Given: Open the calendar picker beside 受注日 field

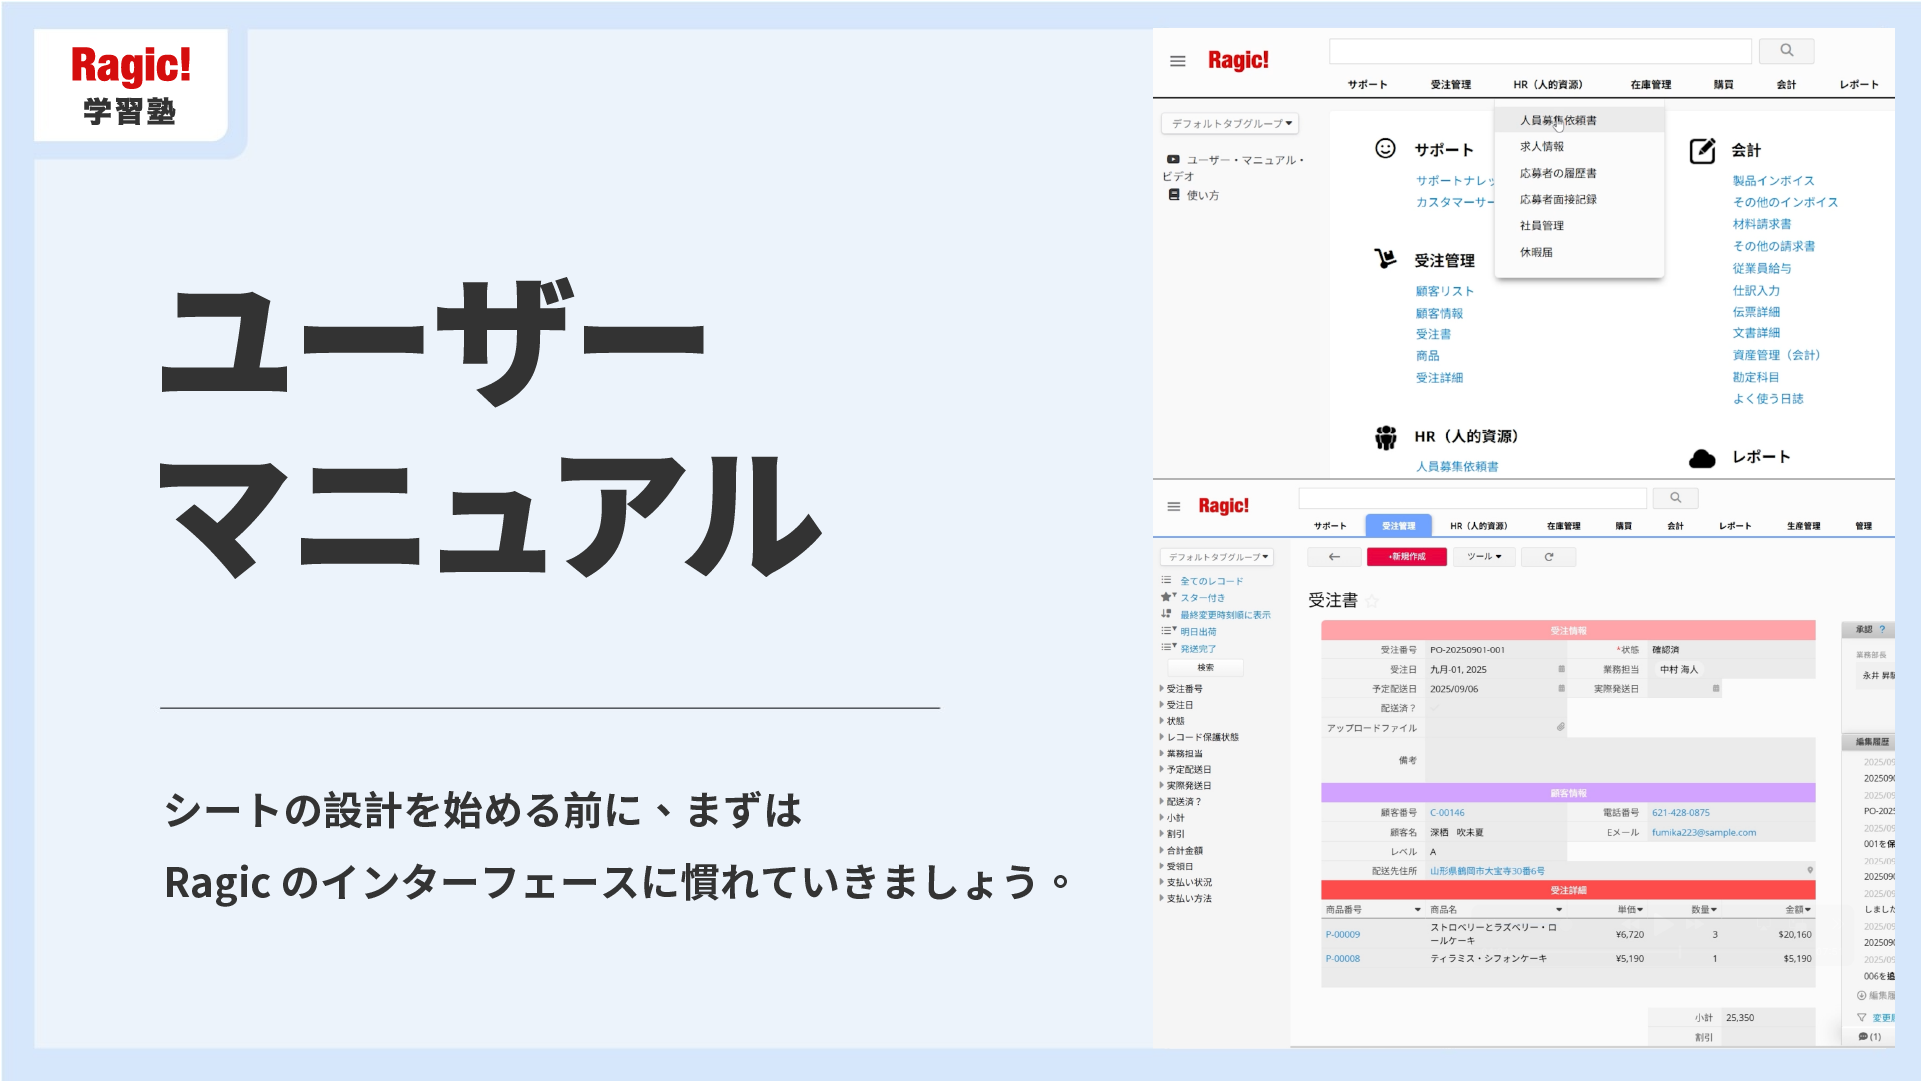Looking at the screenshot, I should (1561, 669).
